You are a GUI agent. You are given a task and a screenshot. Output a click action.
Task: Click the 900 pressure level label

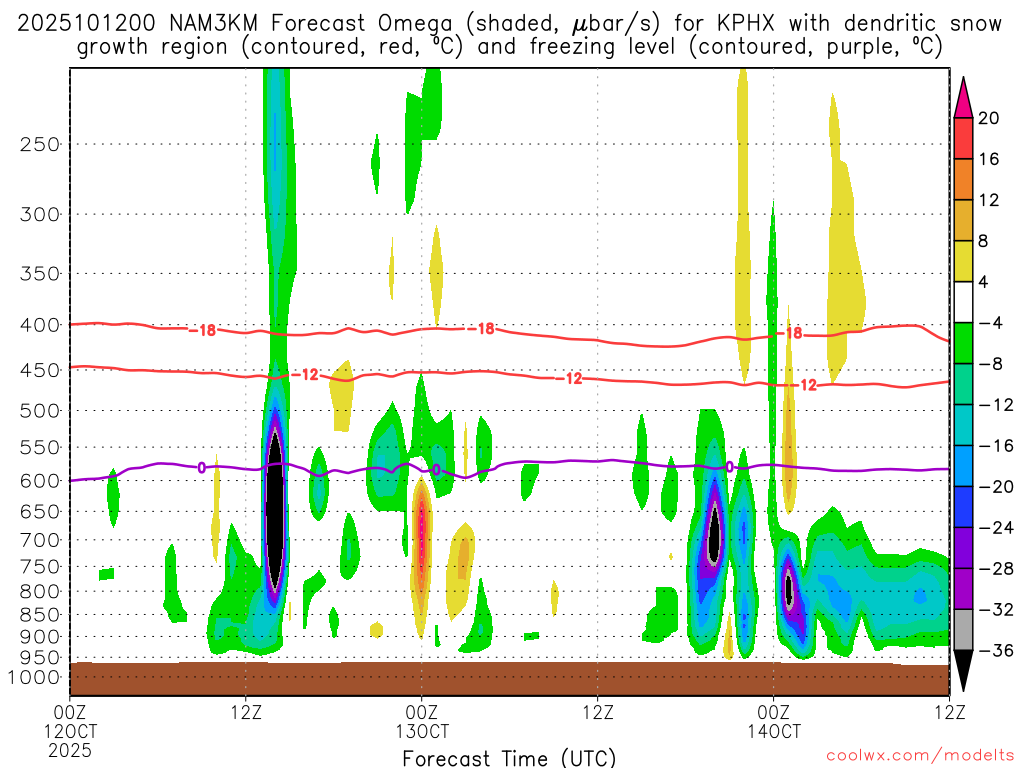pos(40,637)
